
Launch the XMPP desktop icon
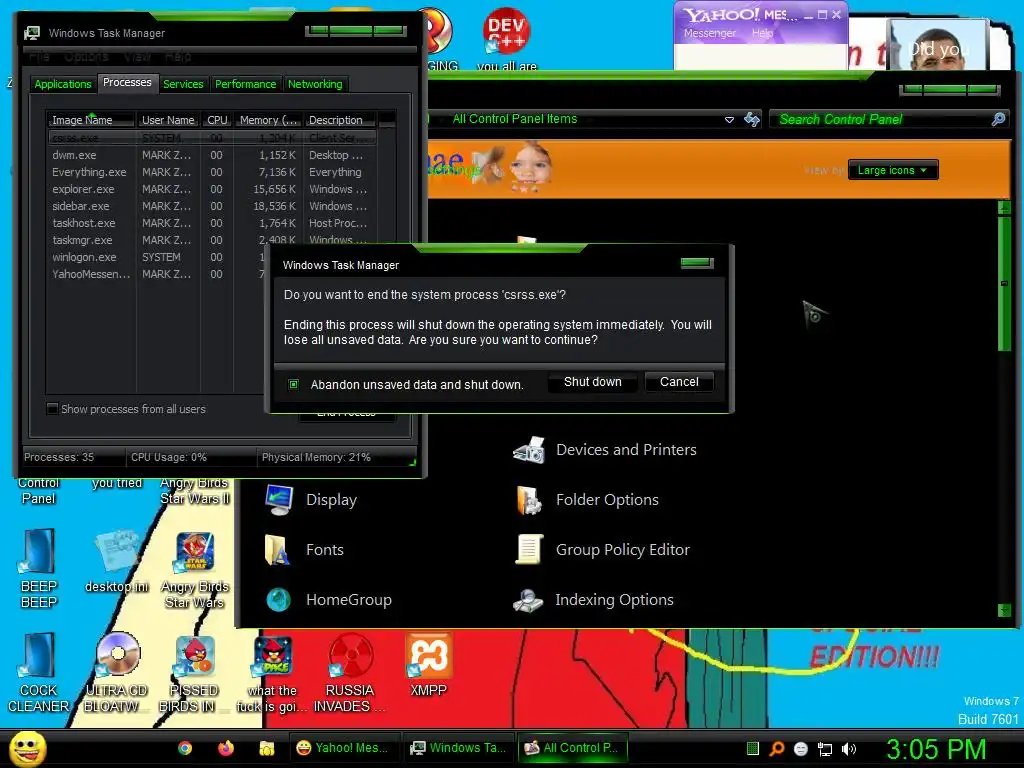click(x=428, y=665)
